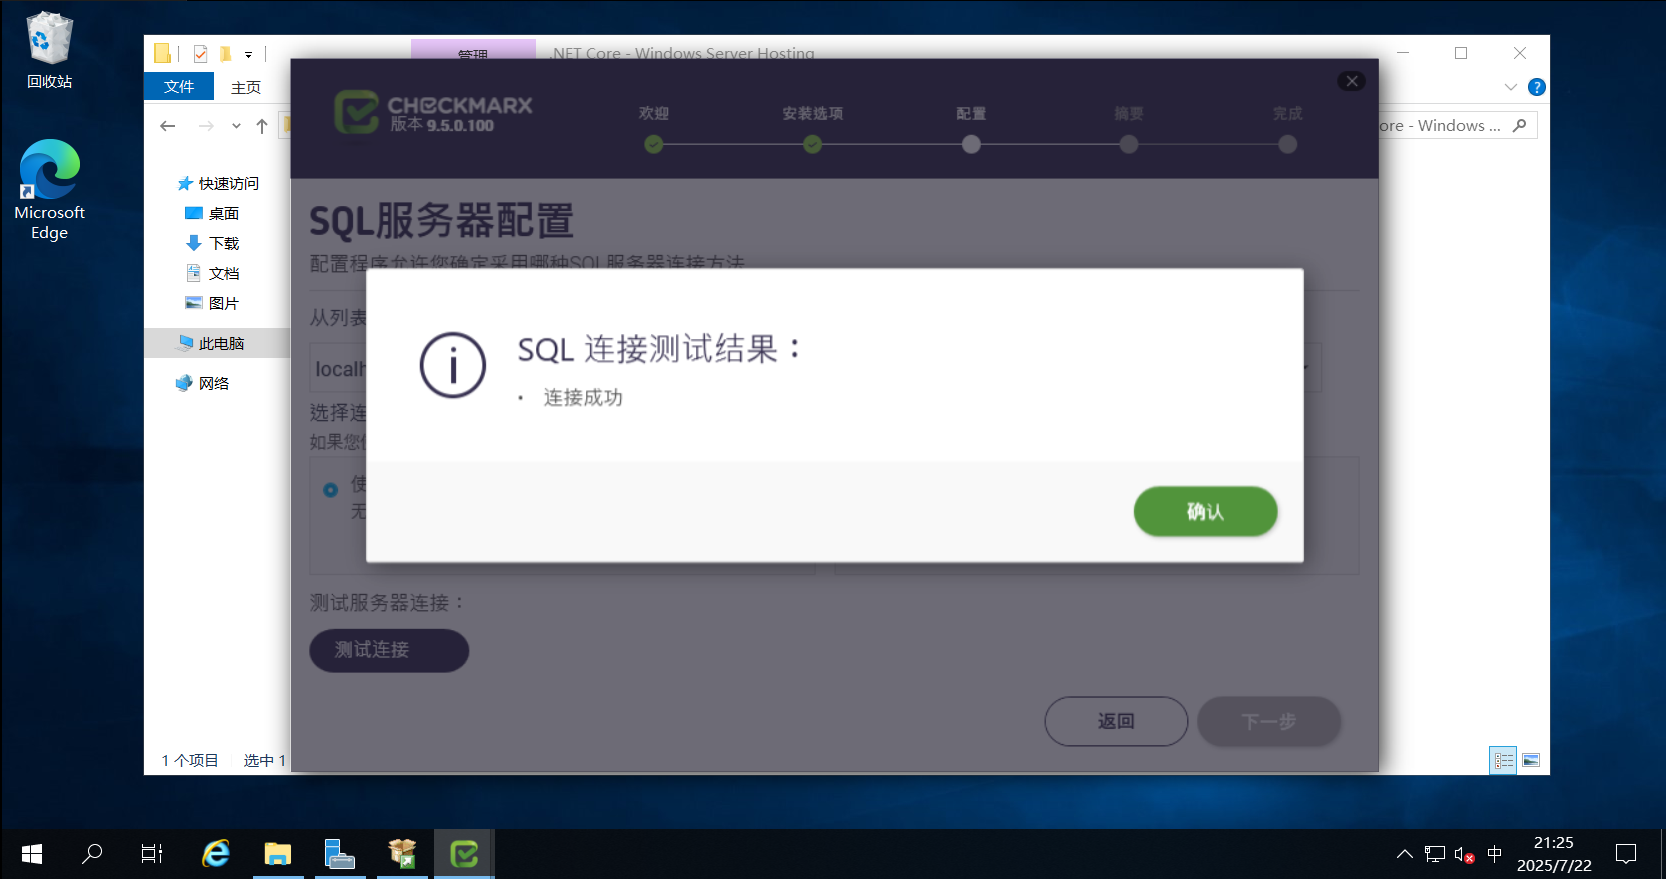
Task: Select the 摘要 summary step marker
Action: 1129,145
